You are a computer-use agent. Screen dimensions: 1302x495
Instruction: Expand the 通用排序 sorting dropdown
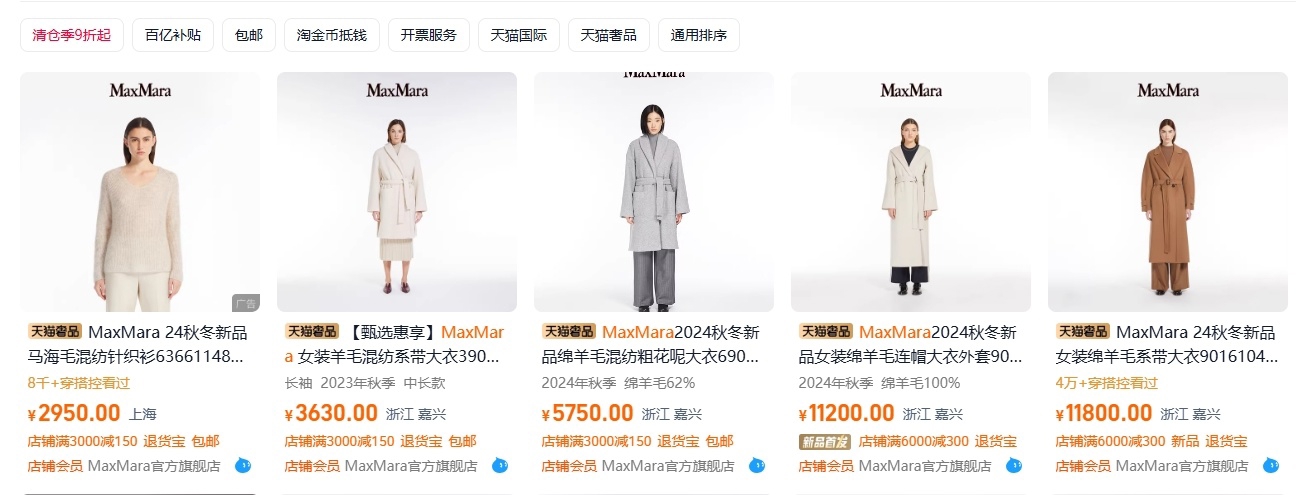(x=699, y=35)
